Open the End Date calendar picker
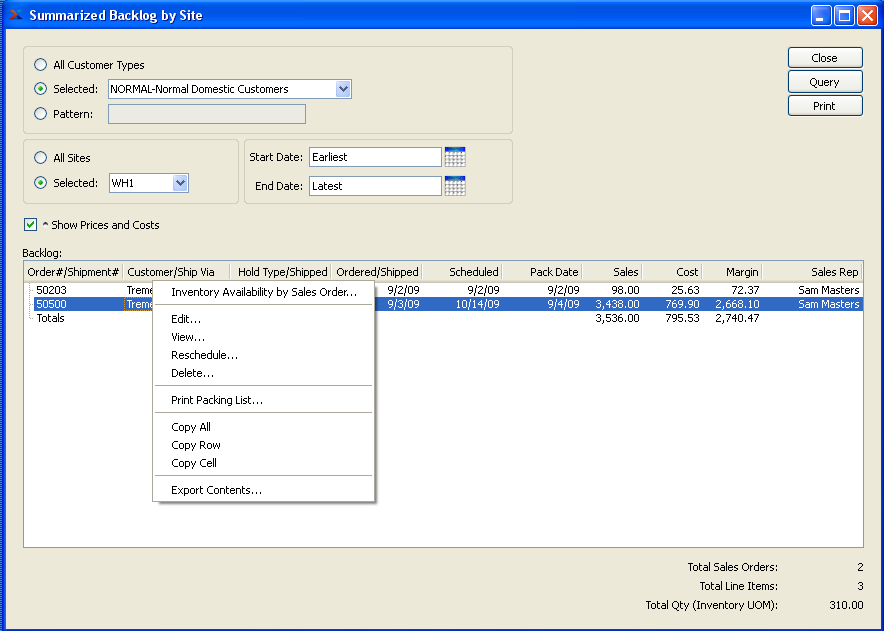The height and width of the screenshot is (631, 884). point(455,186)
